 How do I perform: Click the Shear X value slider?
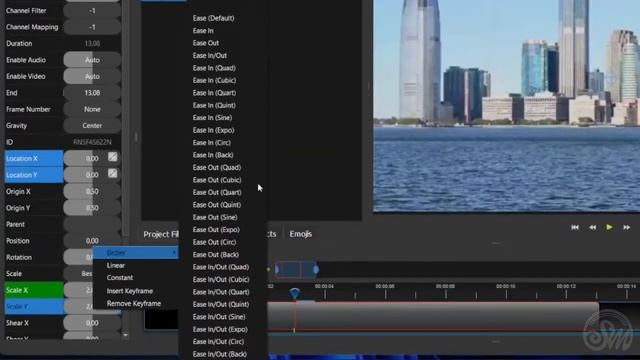[x=92, y=323]
